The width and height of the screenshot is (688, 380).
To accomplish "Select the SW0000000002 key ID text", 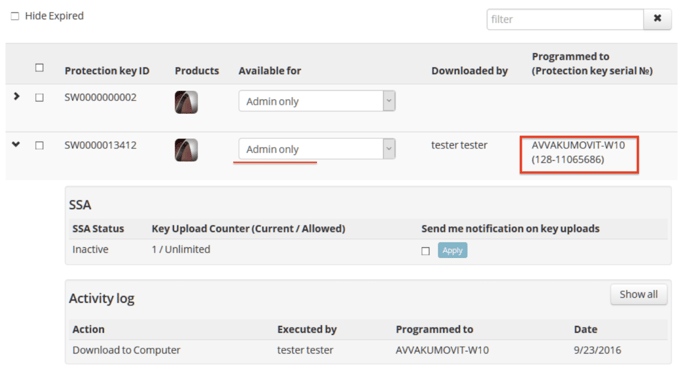I will [100, 97].
